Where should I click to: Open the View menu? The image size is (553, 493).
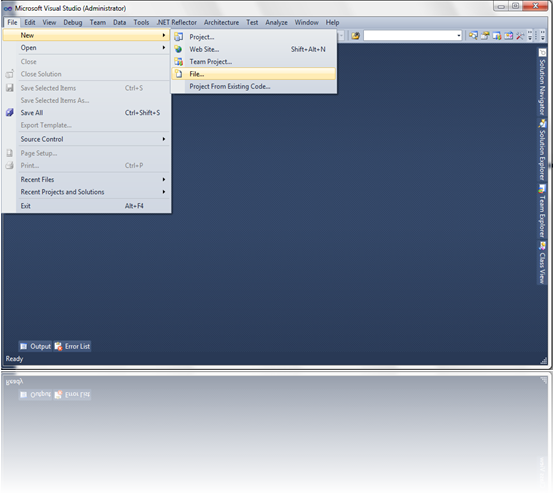point(49,22)
